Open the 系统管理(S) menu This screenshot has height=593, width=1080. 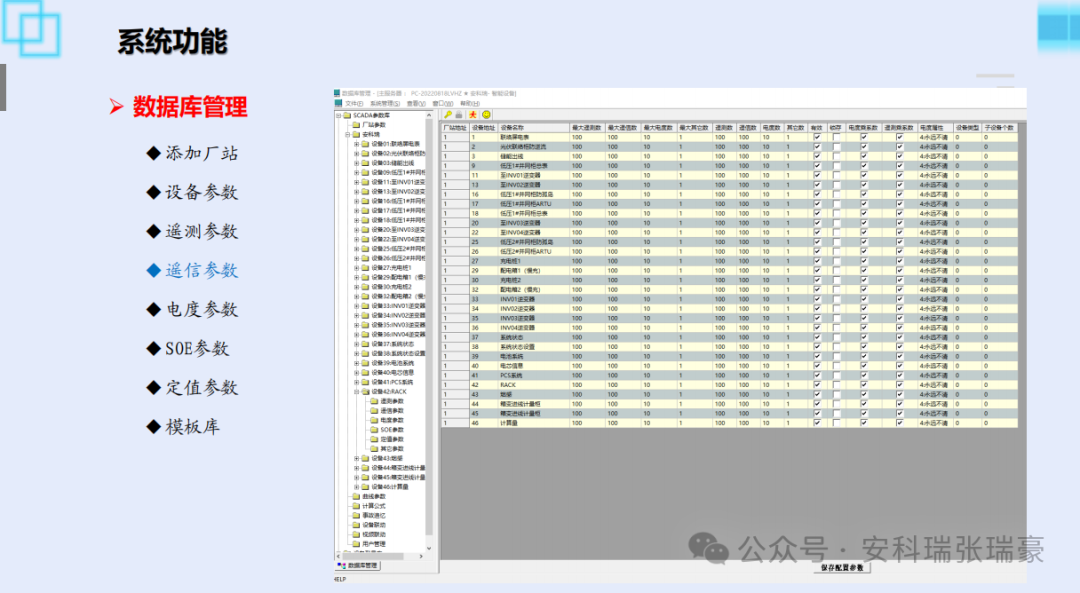pos(385,103)
